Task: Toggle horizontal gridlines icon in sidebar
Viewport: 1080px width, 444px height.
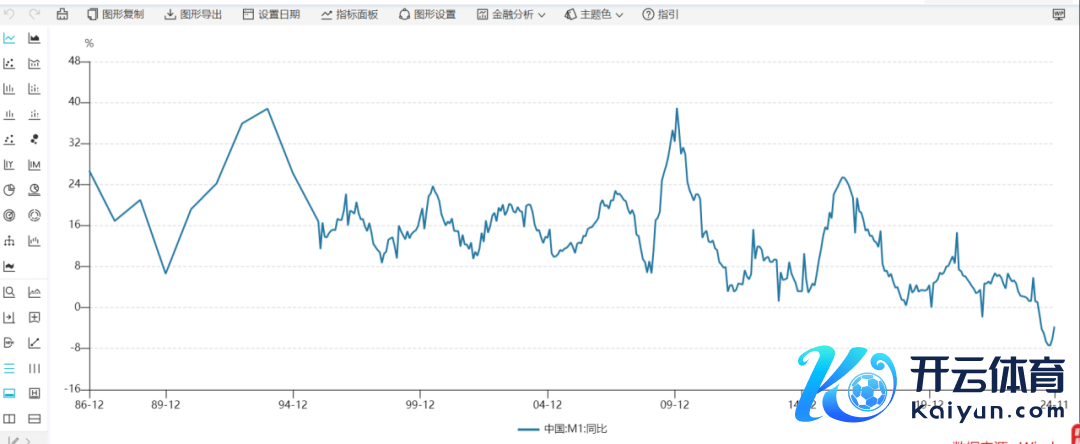Action: 10,368
